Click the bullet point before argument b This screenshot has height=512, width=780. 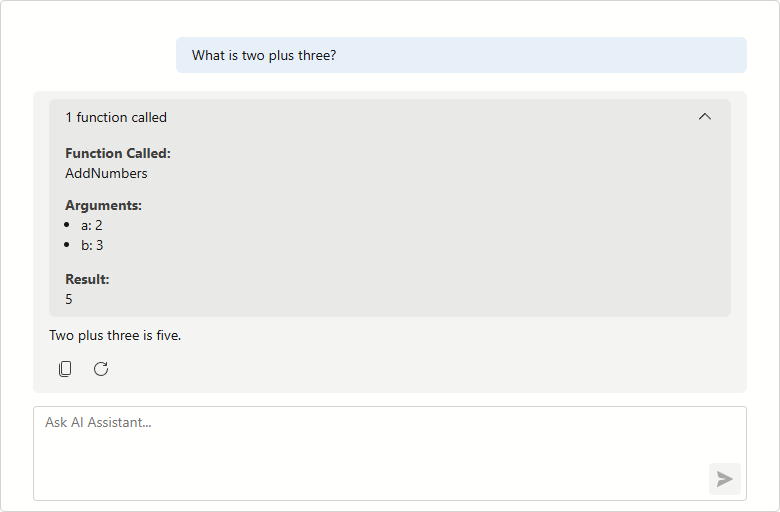click(x=66, y=245)
